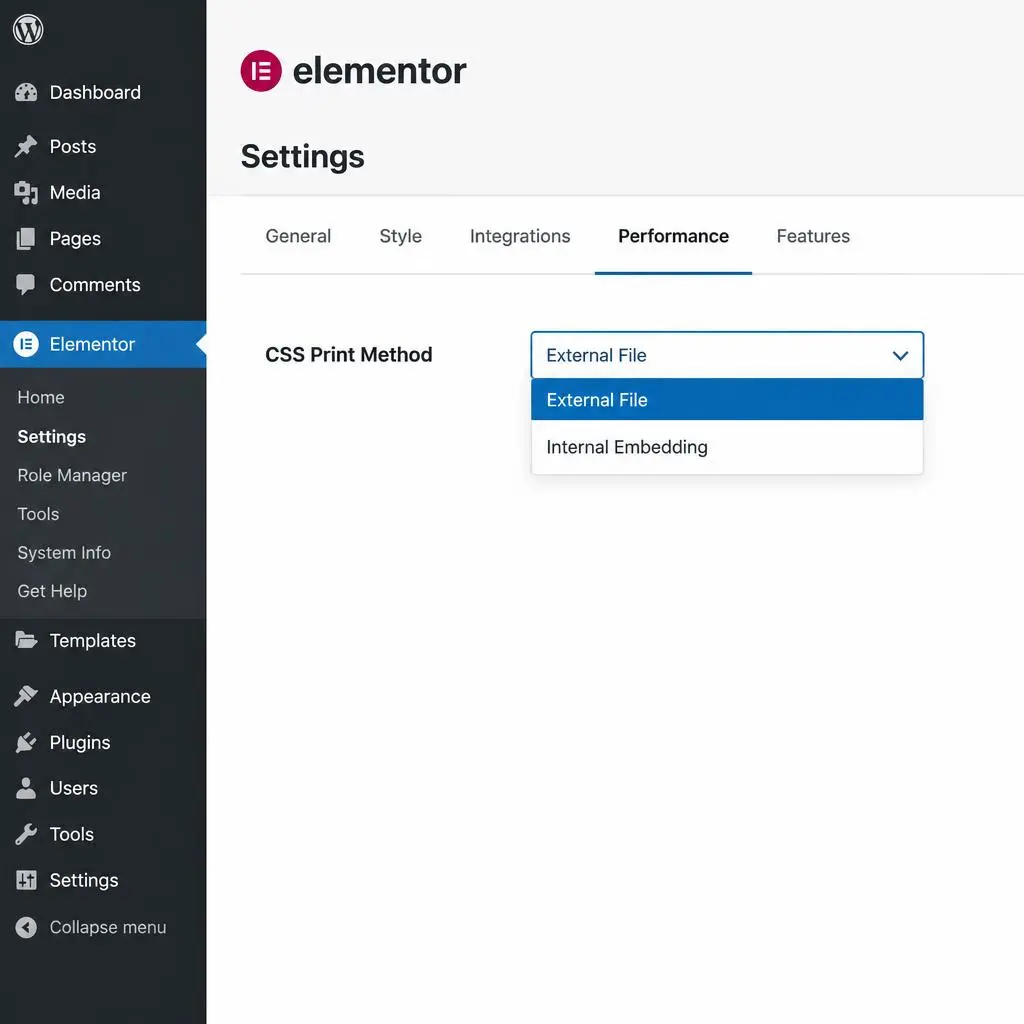
Task: Open the Comments menu label
Action: (x=95, y=285)
